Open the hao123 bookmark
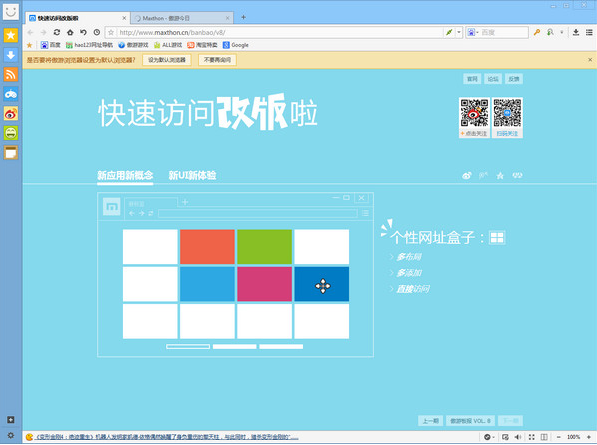597x445 pixels. point(89,45)
